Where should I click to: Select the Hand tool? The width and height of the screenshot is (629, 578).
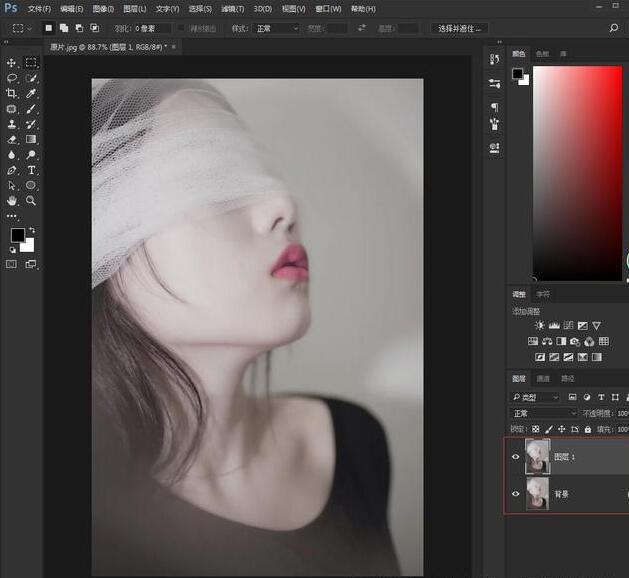(12, 201)
